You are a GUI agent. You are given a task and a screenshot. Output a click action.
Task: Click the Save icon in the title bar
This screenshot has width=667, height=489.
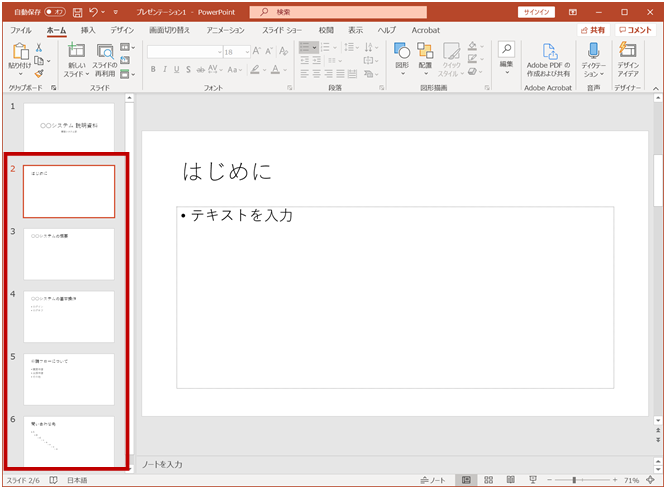click(x=77, y=12)
